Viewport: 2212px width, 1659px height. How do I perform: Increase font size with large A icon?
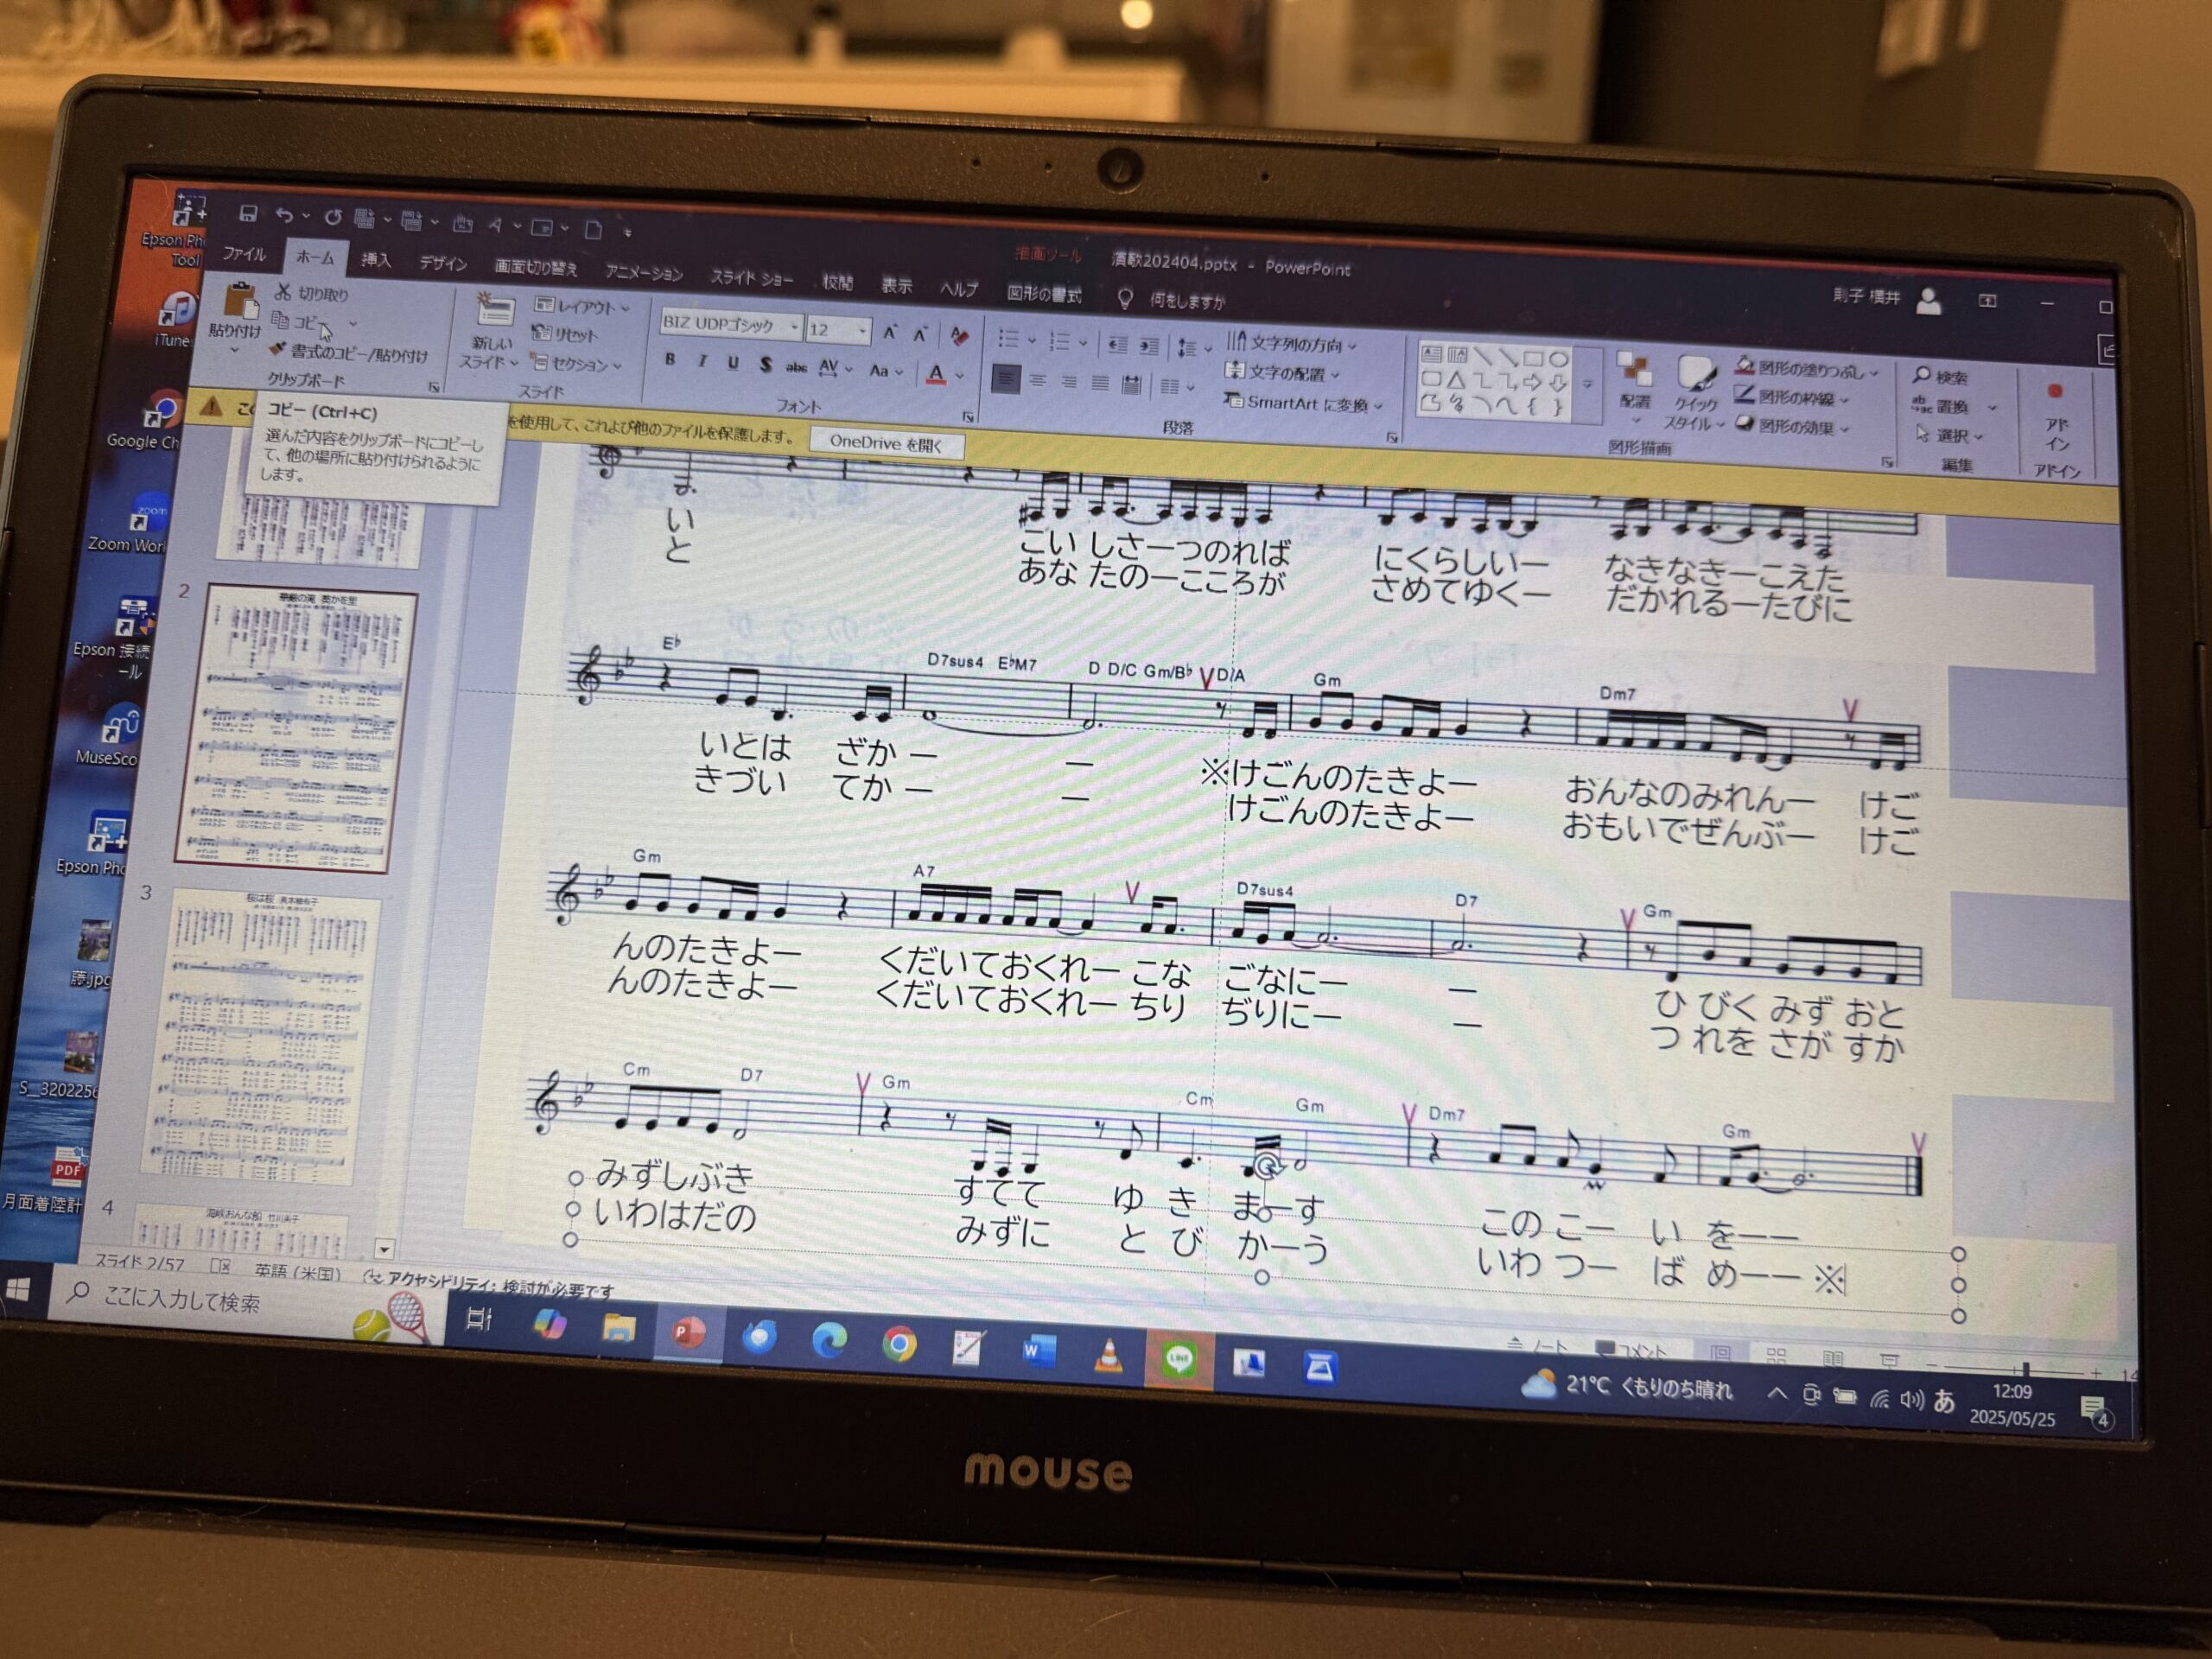[890, 333]
